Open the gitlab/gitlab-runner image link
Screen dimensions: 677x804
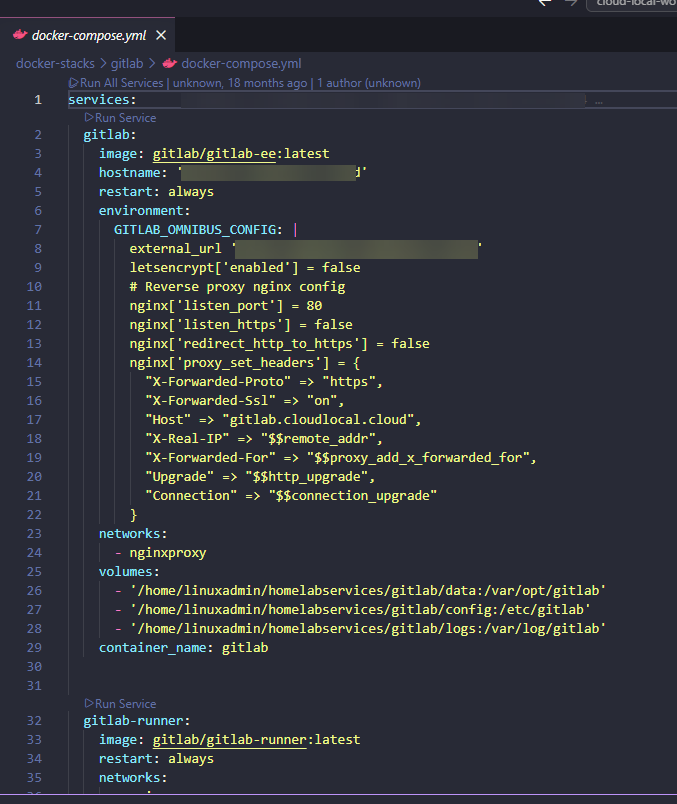[229, 740]
